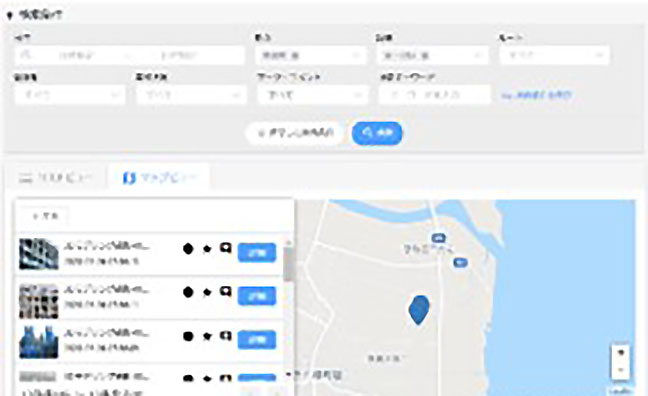Click the comment bubble icon in third list row
648x396 pixels.
(225, 336)
